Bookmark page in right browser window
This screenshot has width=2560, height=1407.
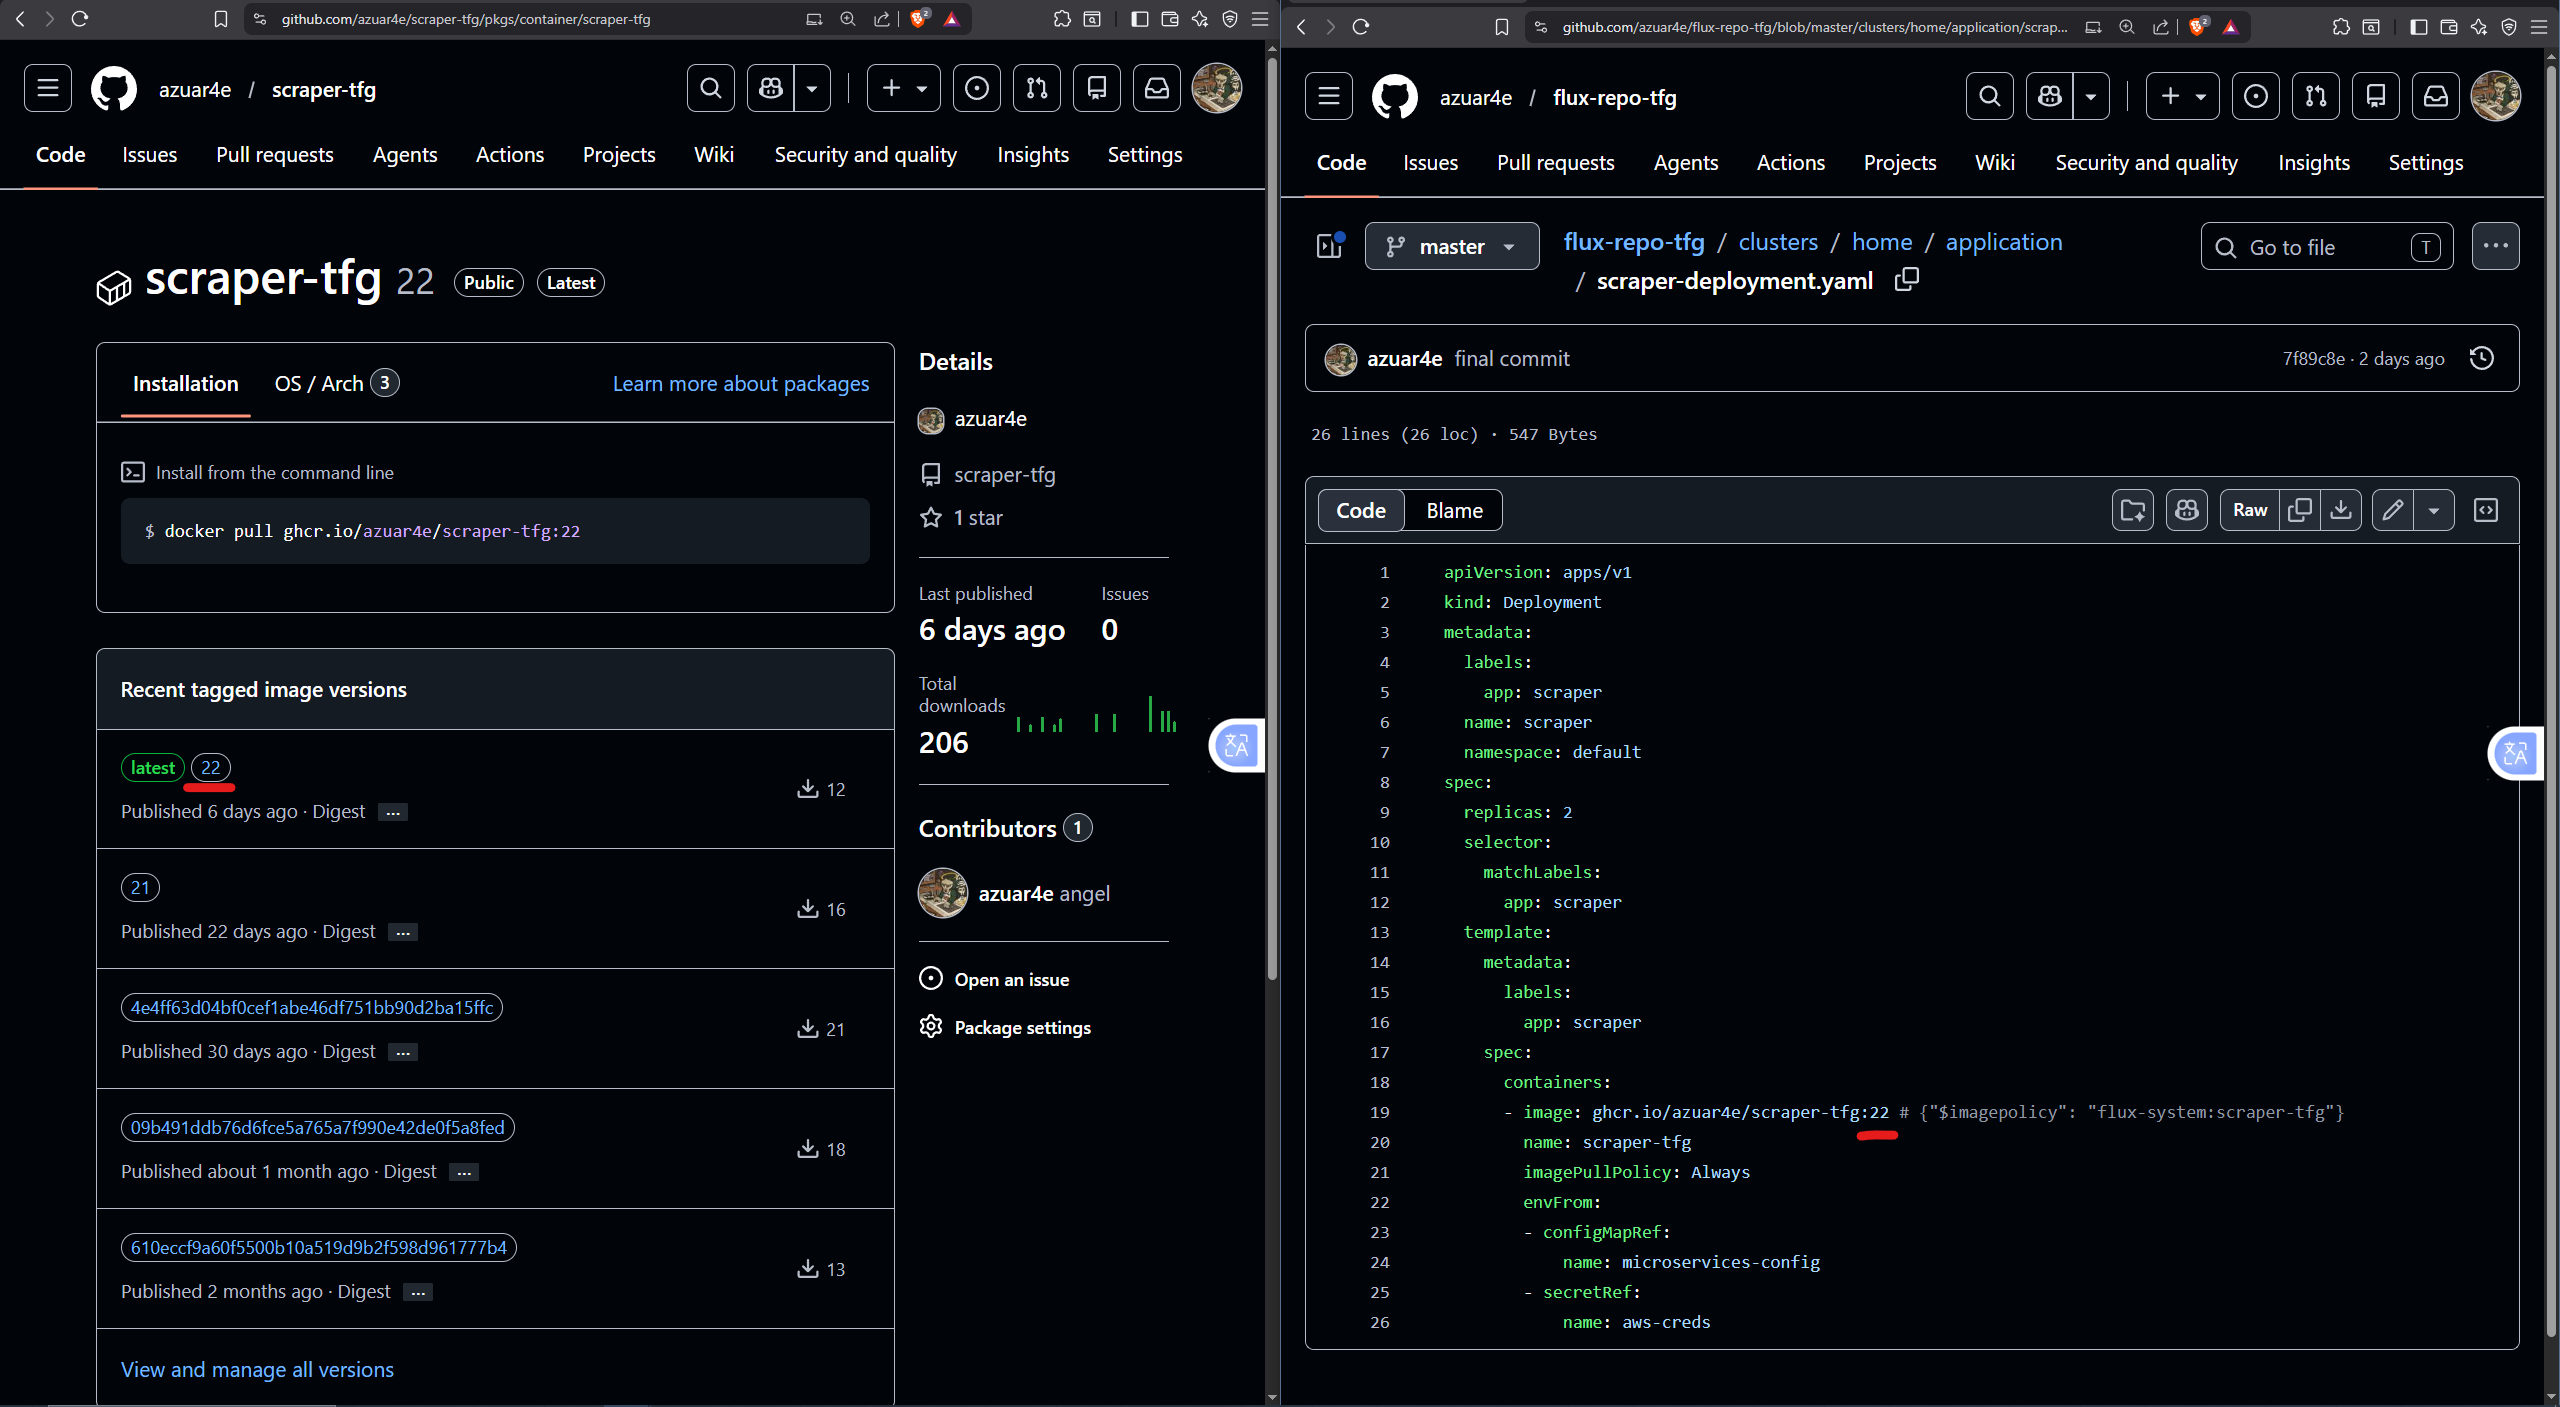tap(1502, 27)
